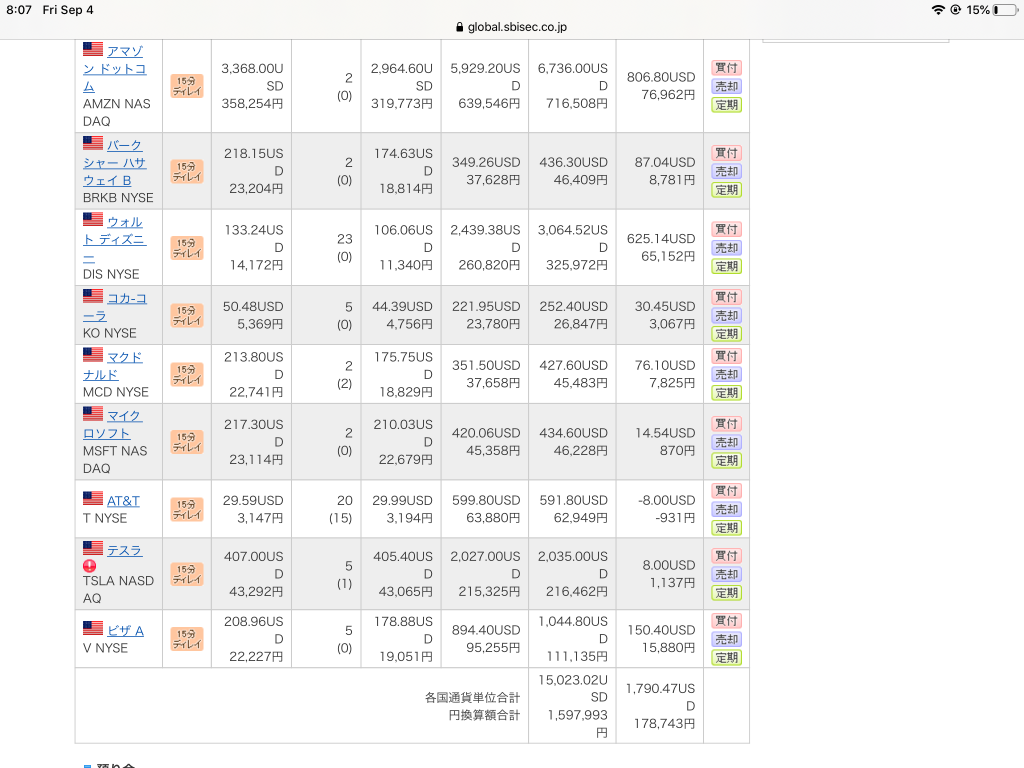Click the 定期 recurring button for AT&T
Image resolution: width=1024 pixels, height=768 pixels.
pos(726,528)
